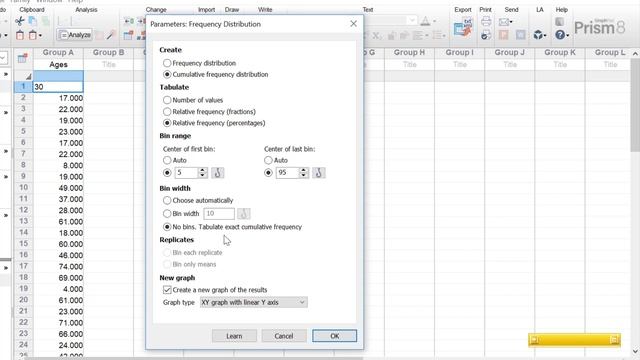Select the Bin width radio button
The image size is (640, 360).
[167, 213]
